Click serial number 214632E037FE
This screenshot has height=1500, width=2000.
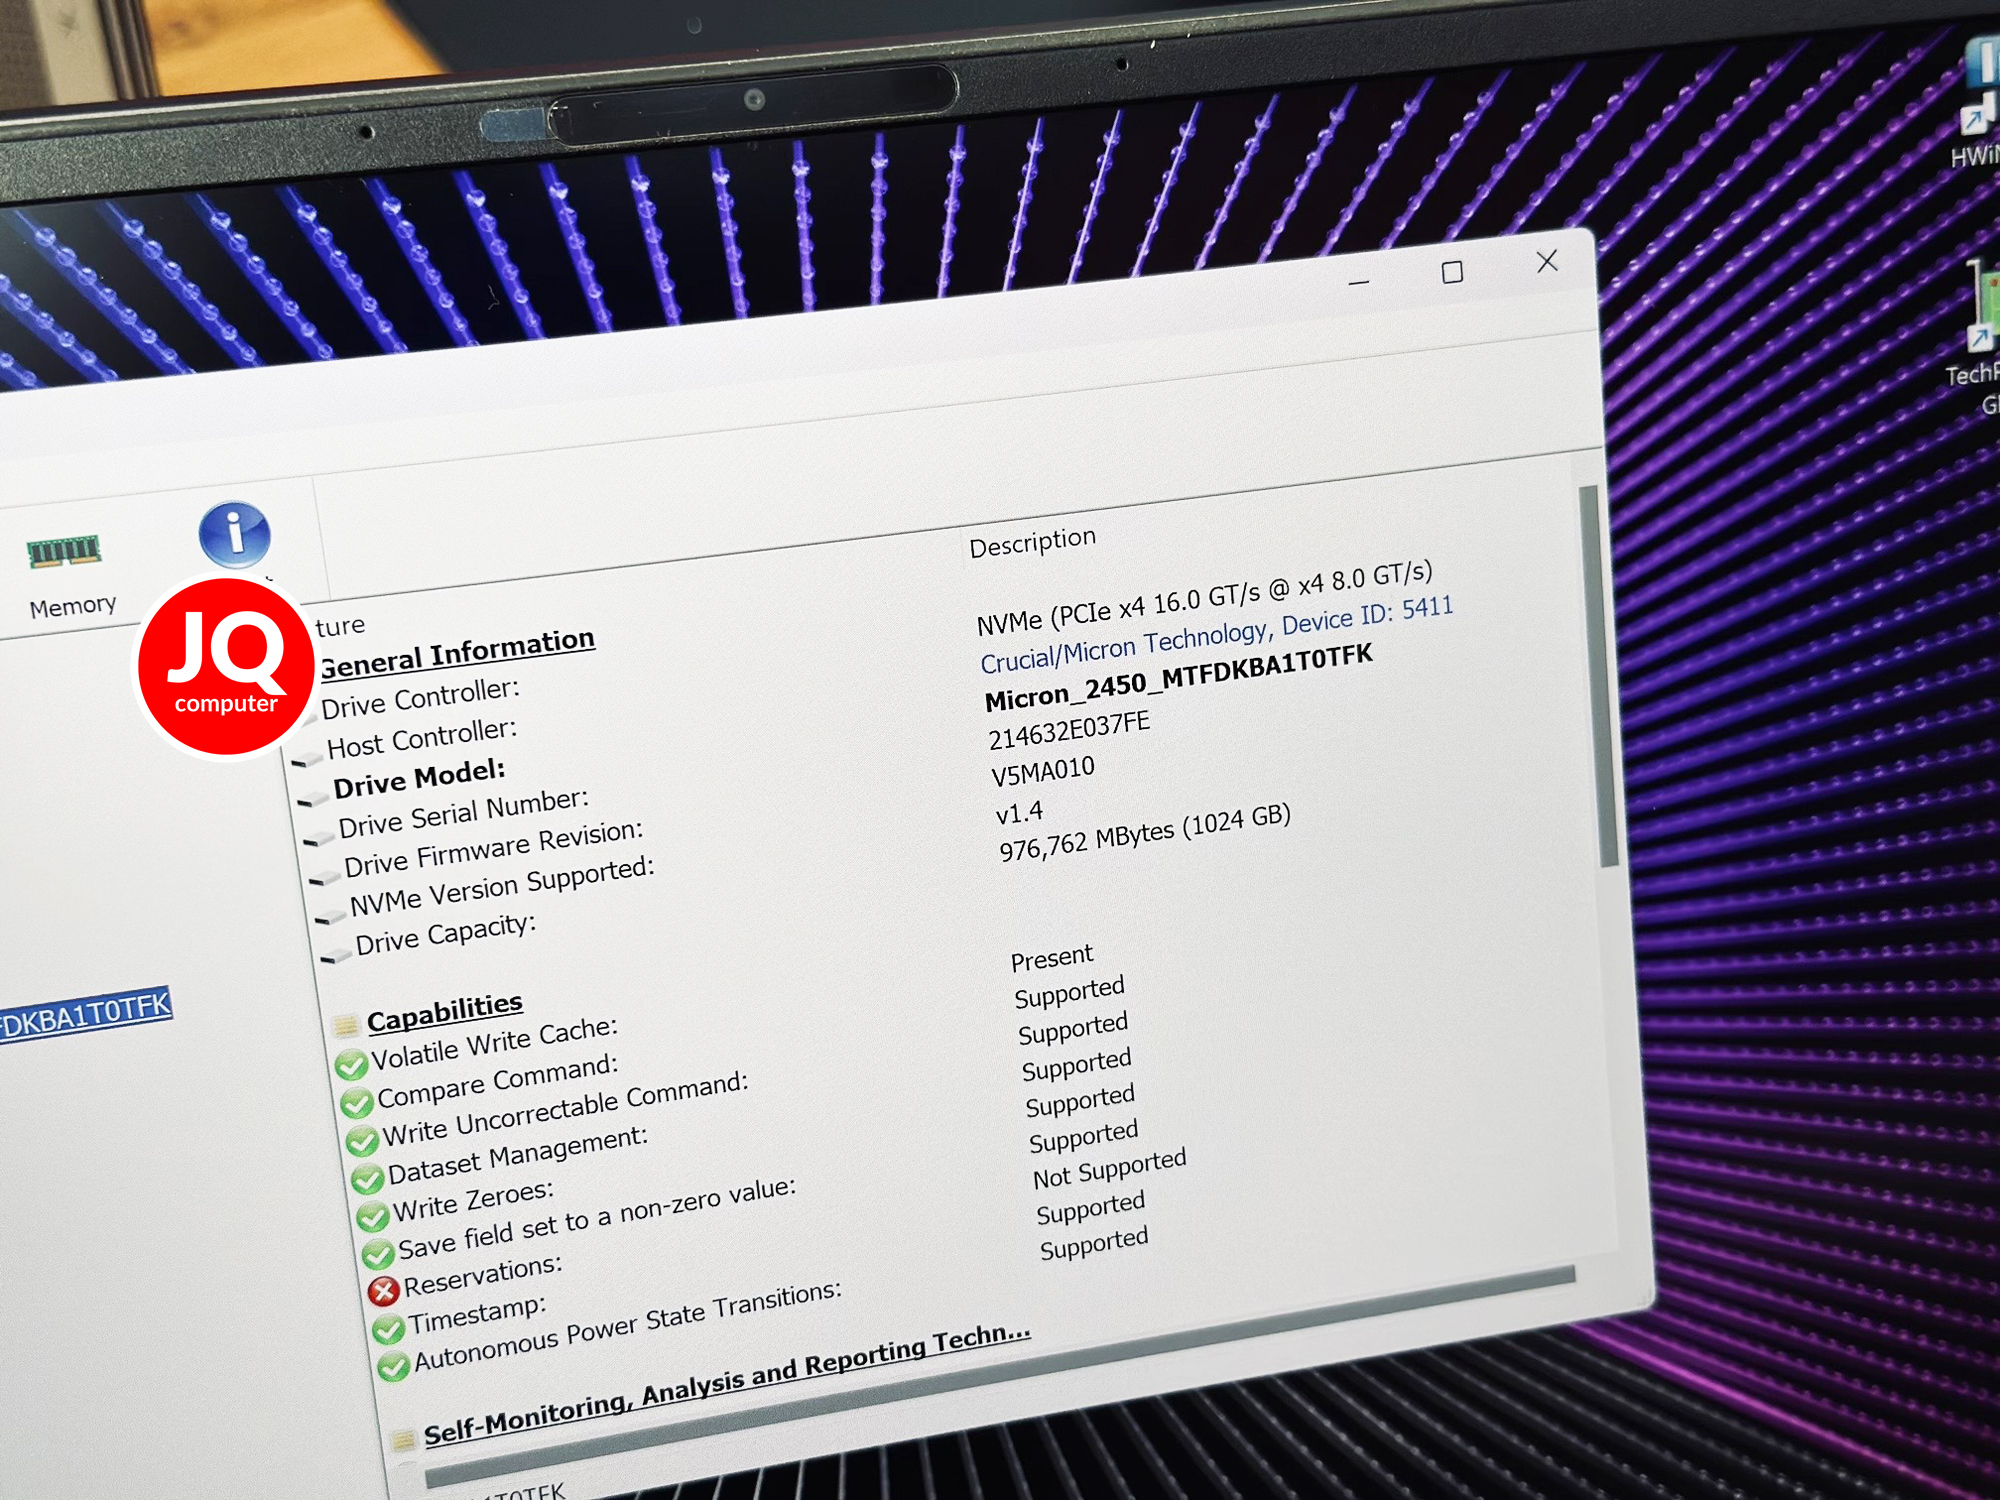coord(1069,730)
